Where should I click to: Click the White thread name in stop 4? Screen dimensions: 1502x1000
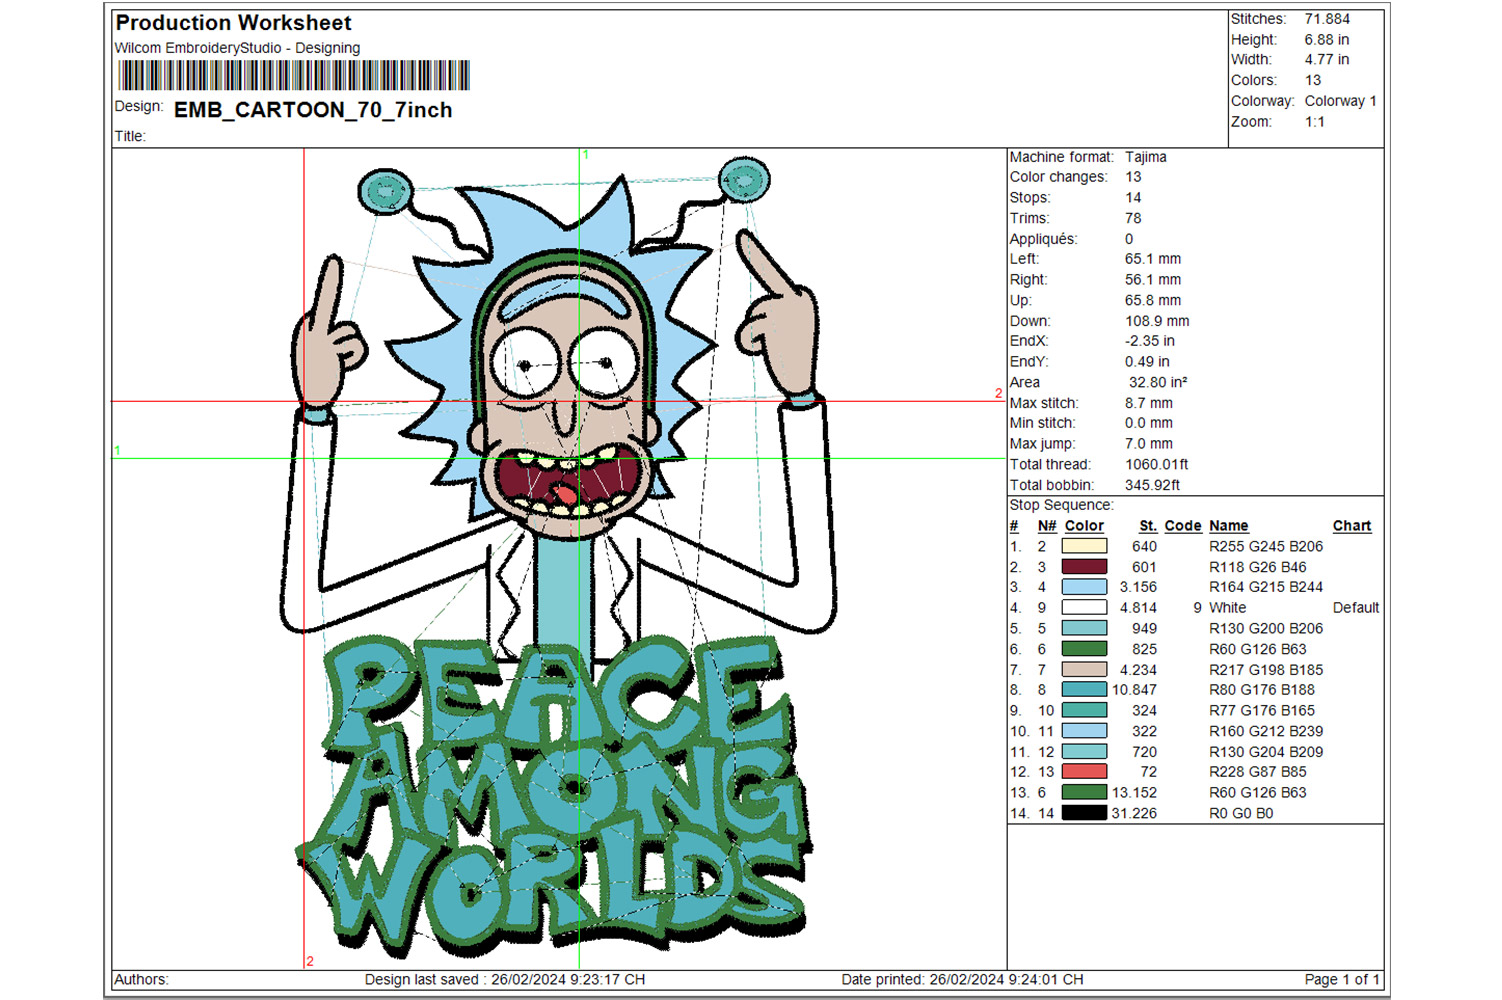coord(1228,608)
